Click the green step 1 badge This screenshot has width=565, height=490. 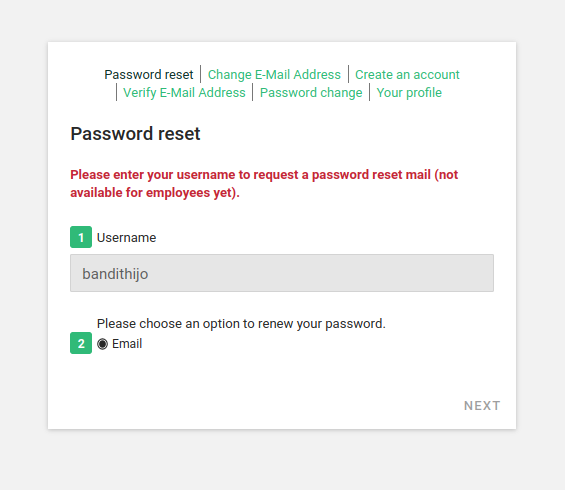tap(81, 237)
